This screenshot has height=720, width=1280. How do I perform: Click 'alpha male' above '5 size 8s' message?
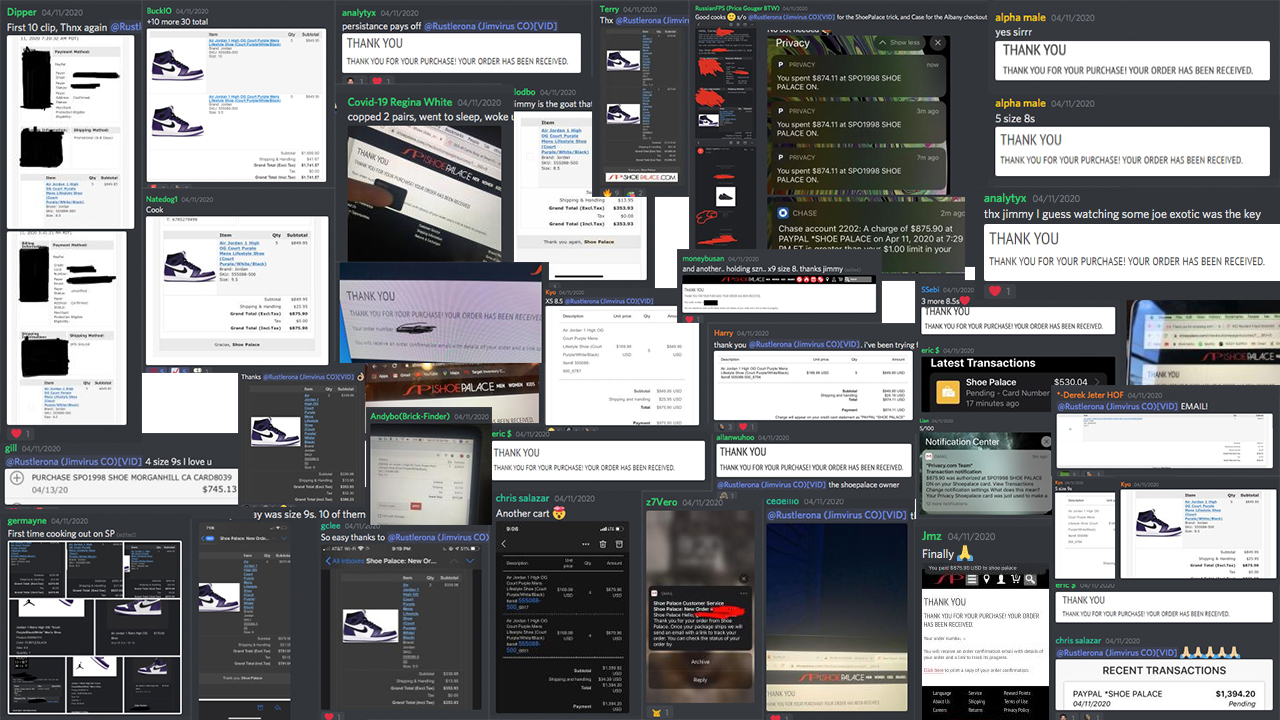1020,103
